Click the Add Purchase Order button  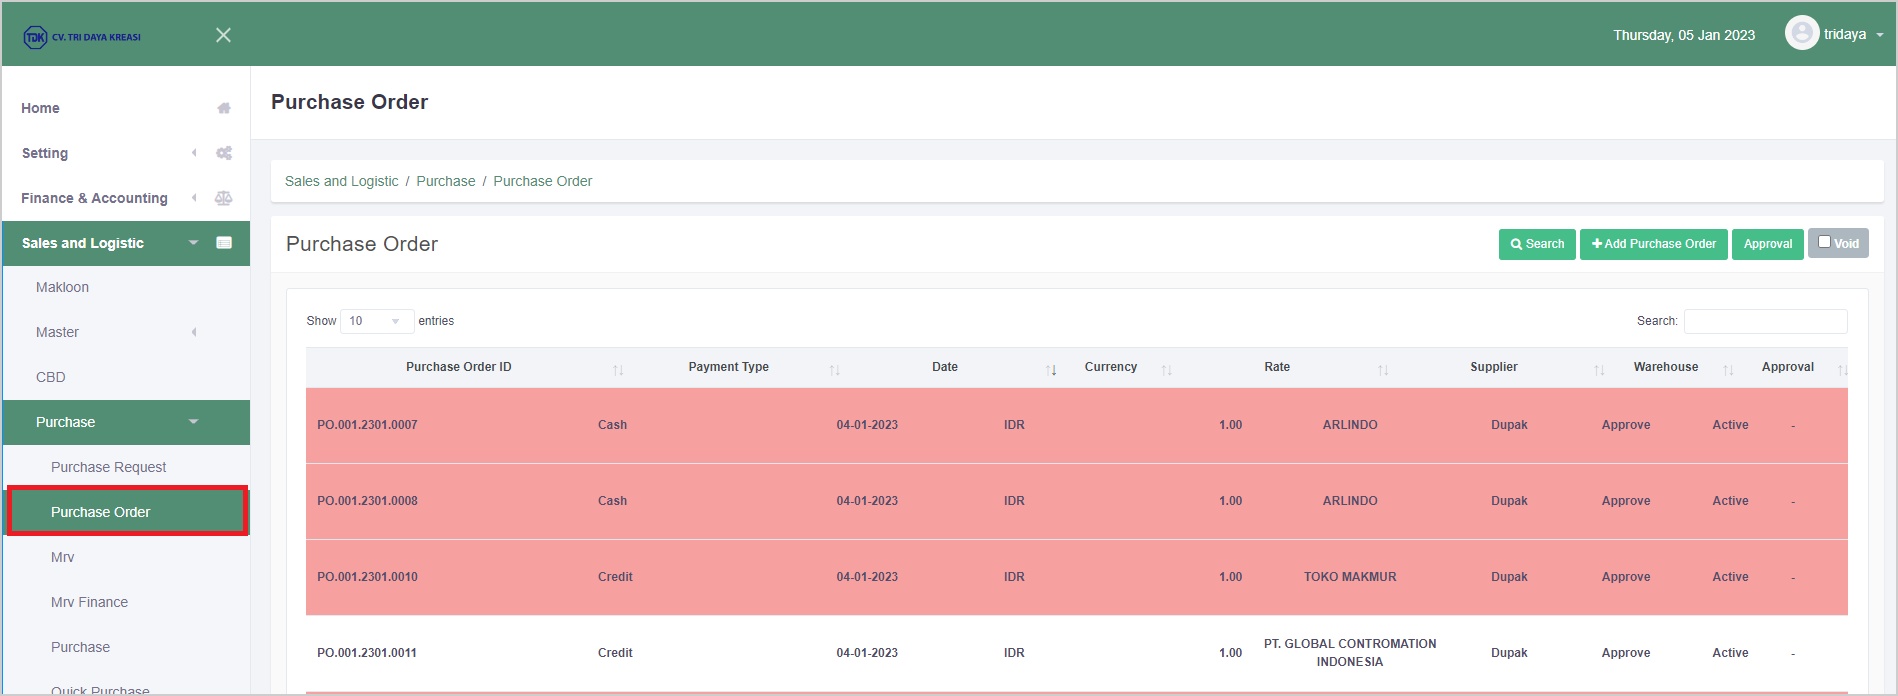[x=1653, y=244]
